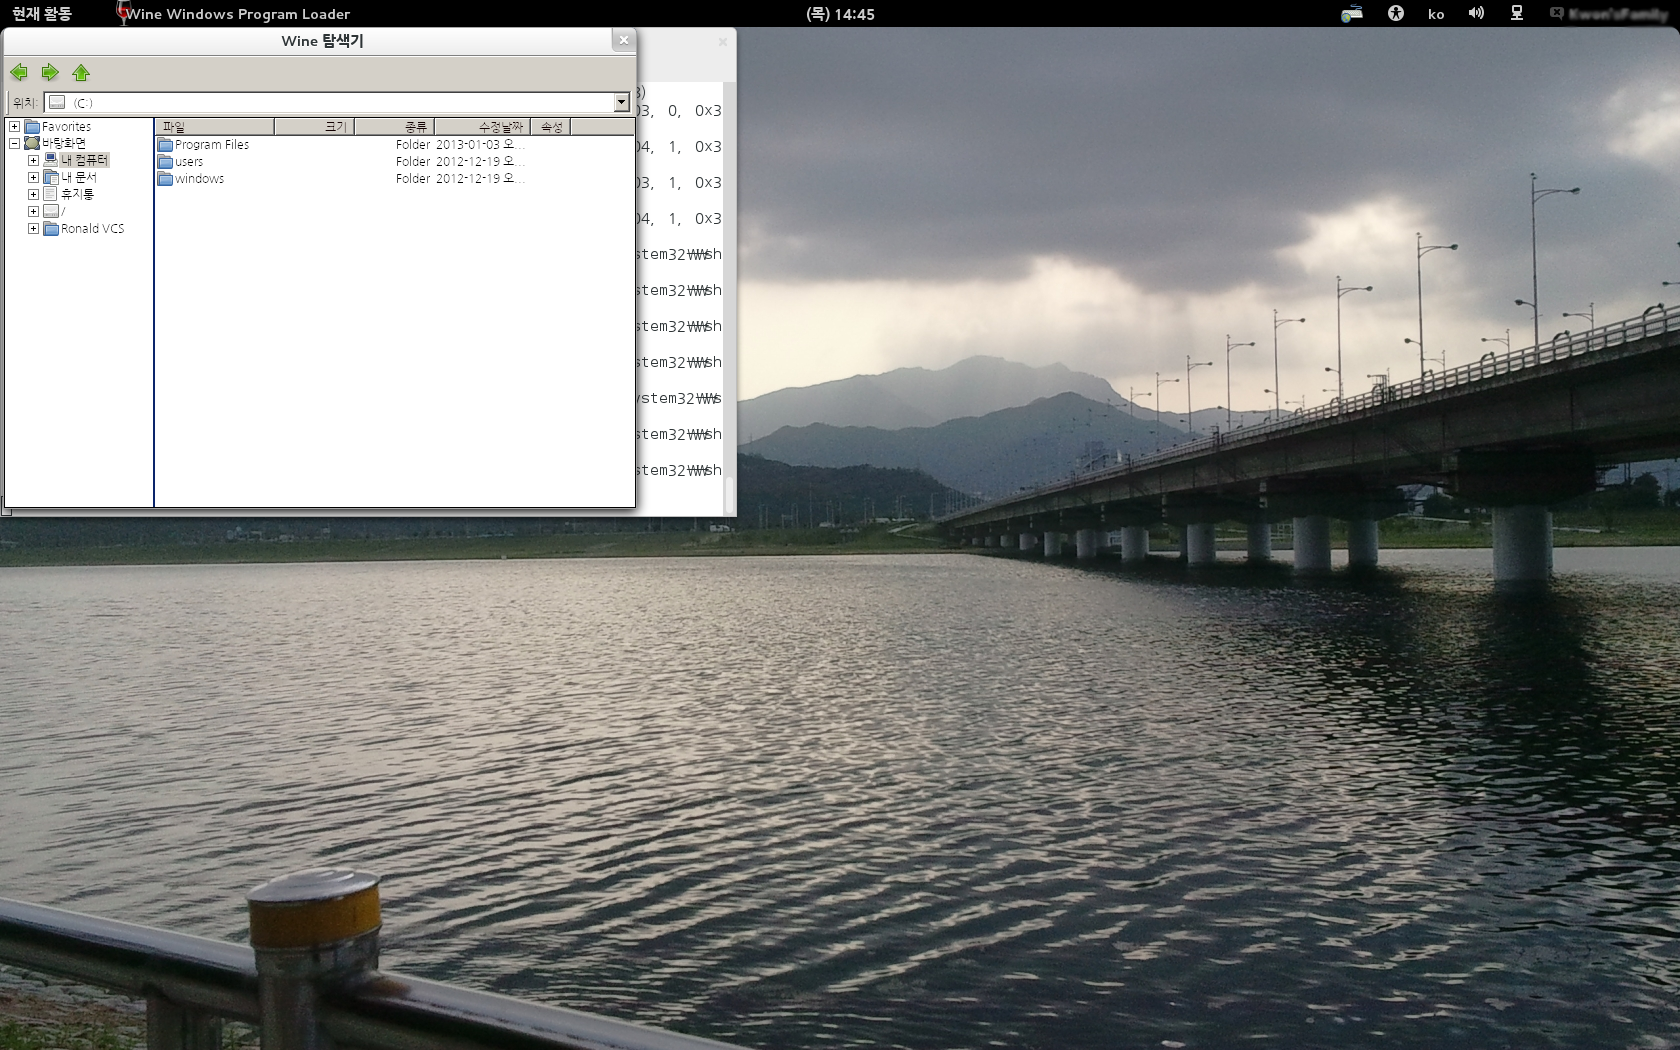
Task: Select the 내 컴퓨터 label in tree
Action: point(85,160)
